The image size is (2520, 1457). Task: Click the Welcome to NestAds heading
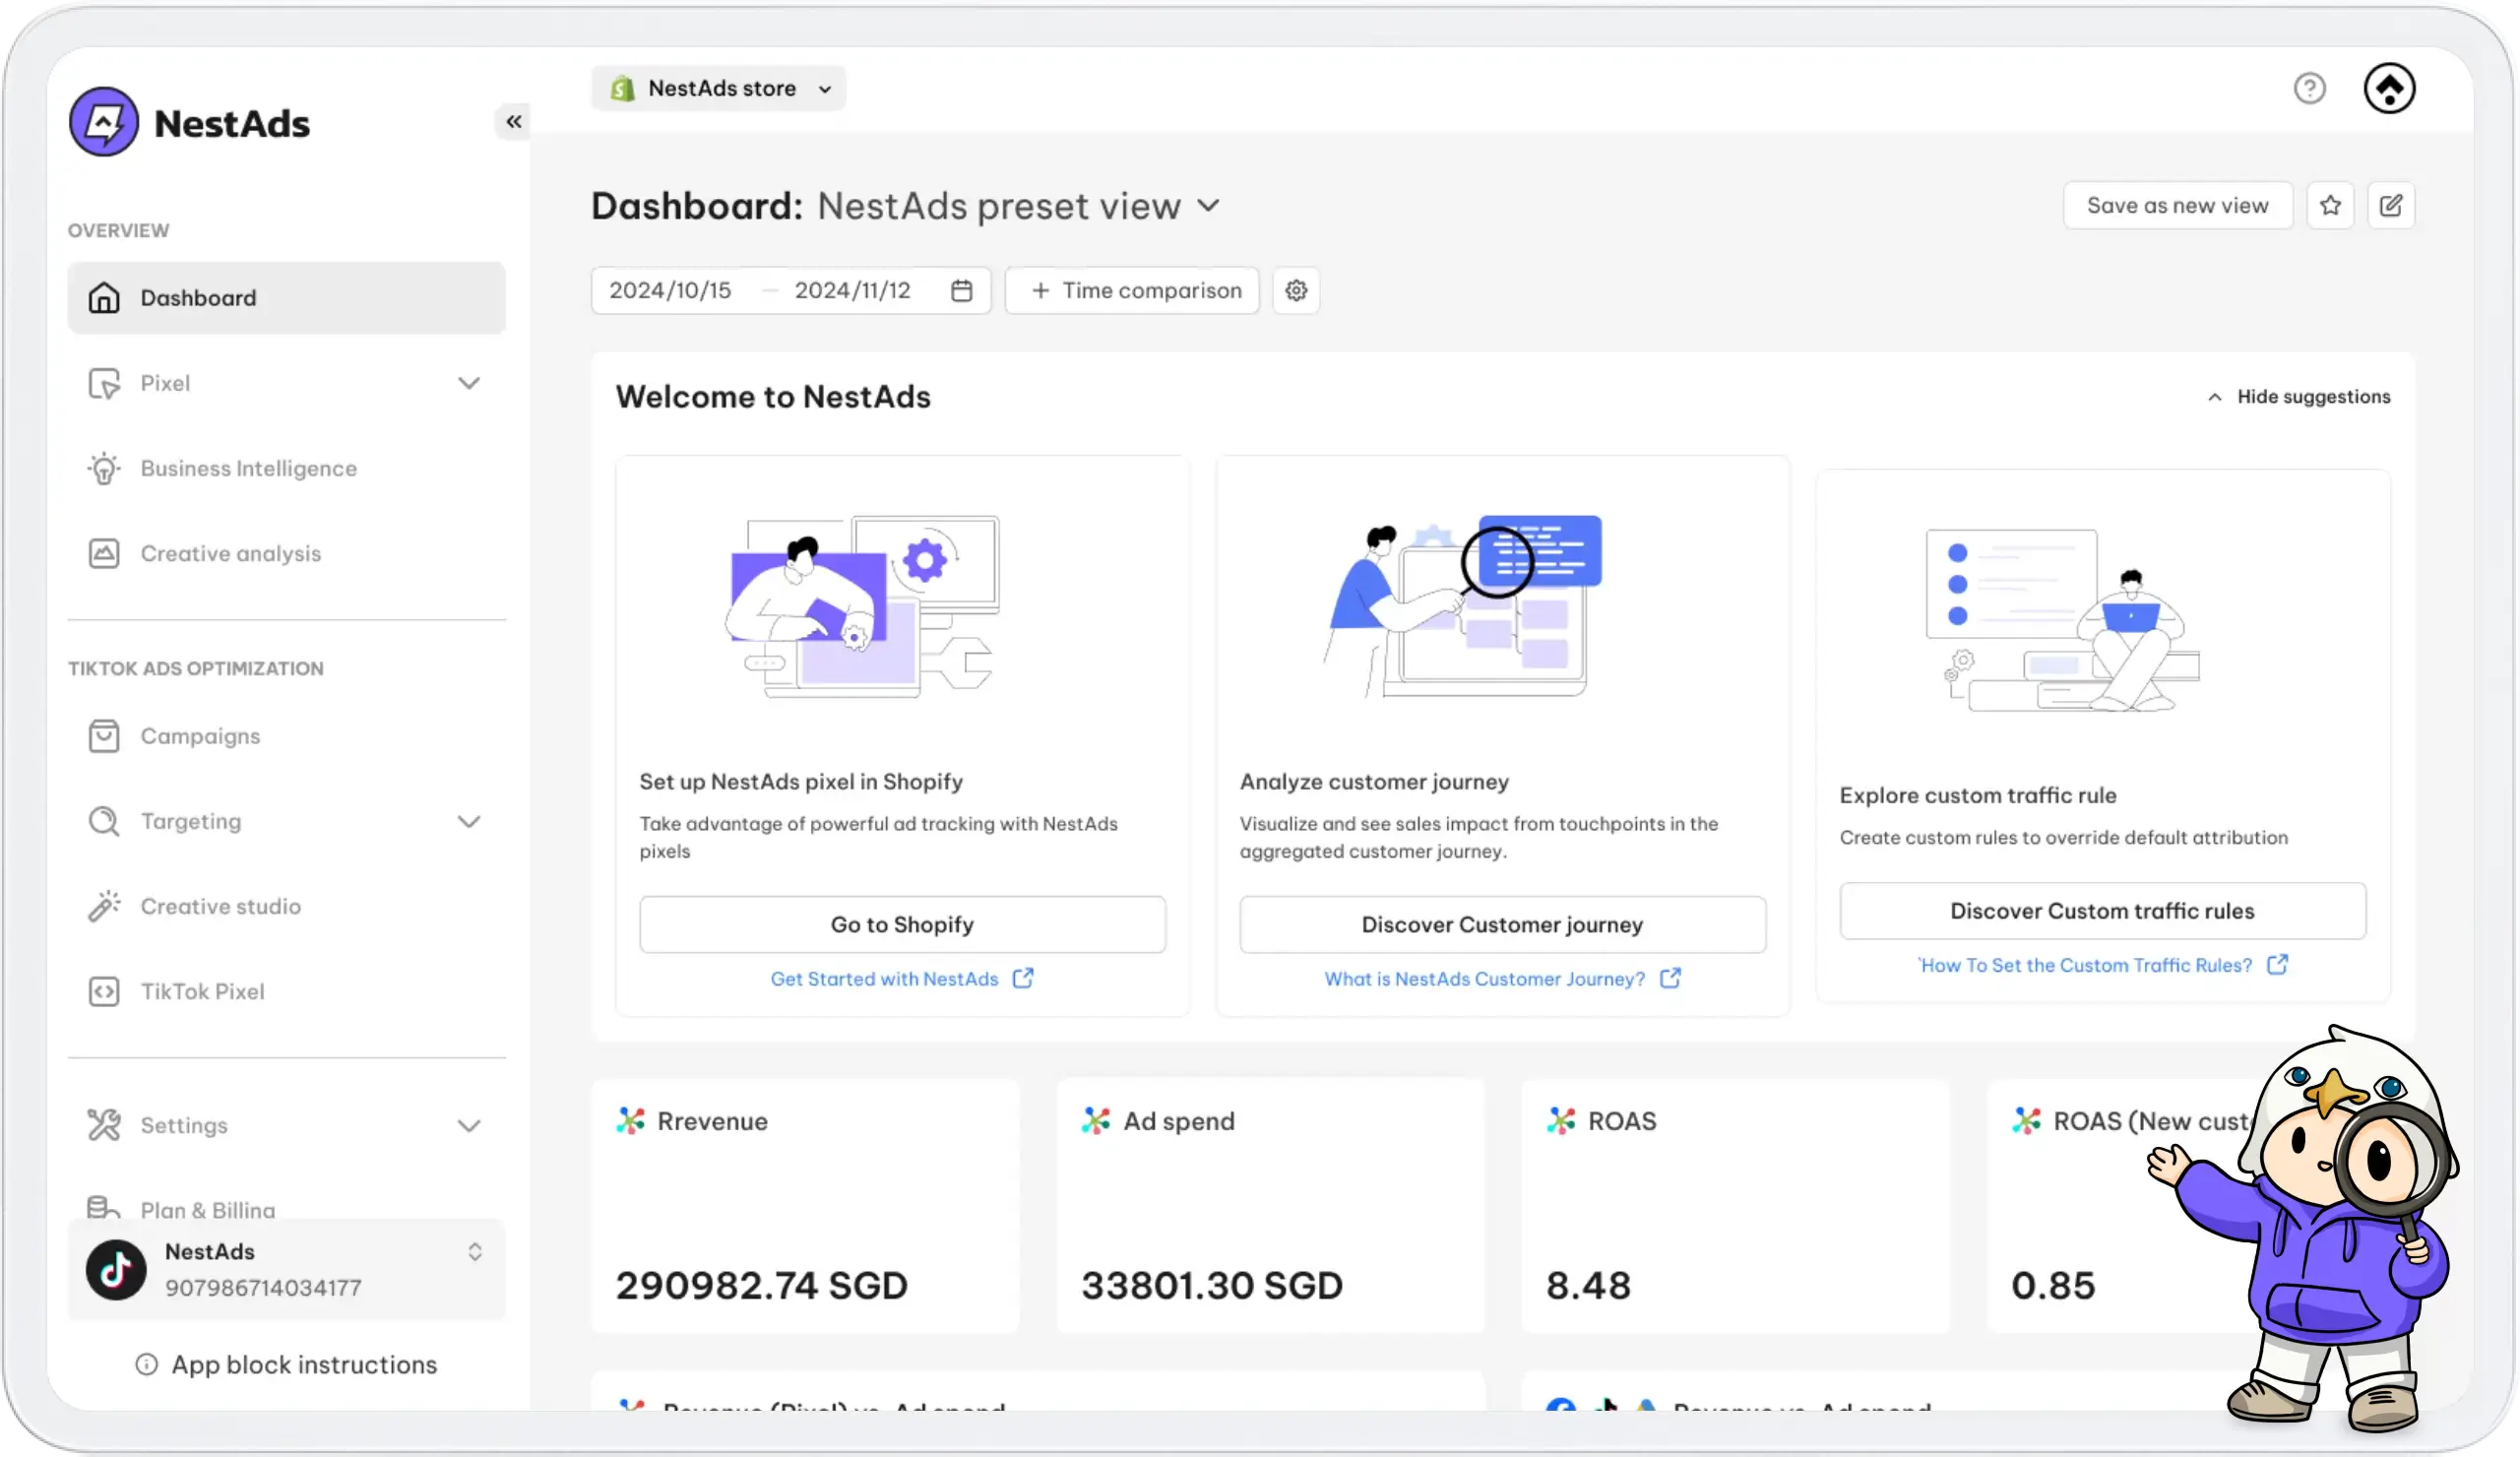pos(772,397)
